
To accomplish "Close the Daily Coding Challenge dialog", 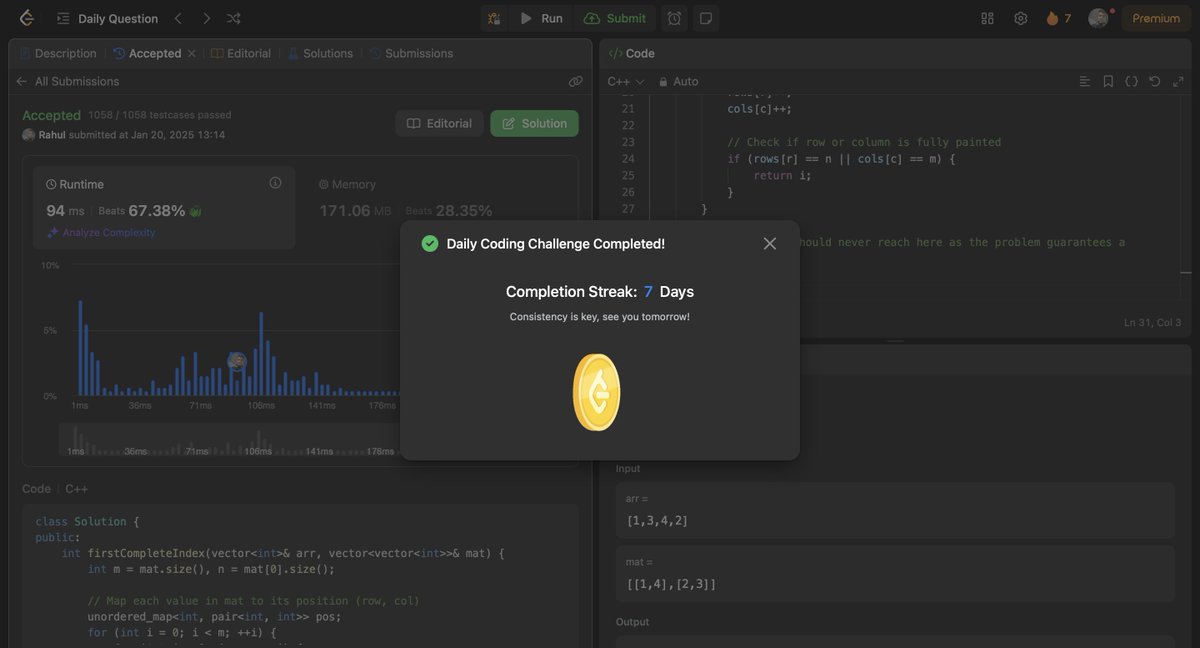I will point(769,243).
